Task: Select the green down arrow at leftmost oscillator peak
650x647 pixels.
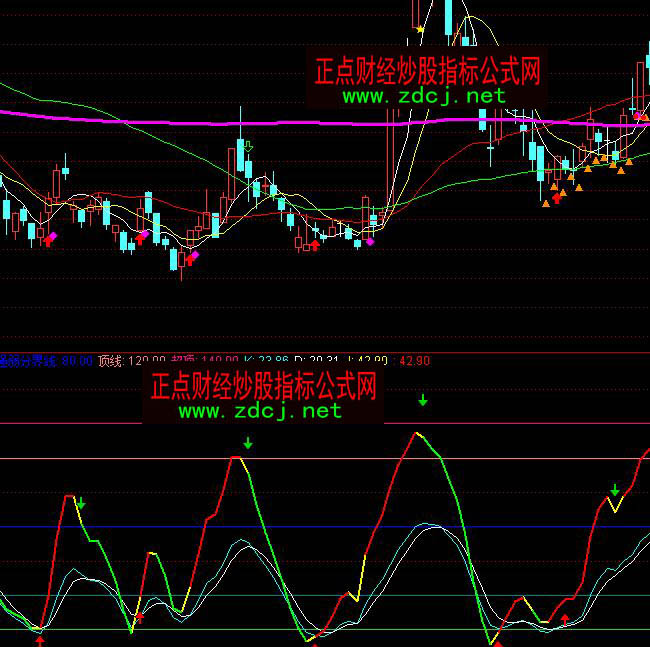Action: pos(81,504)
